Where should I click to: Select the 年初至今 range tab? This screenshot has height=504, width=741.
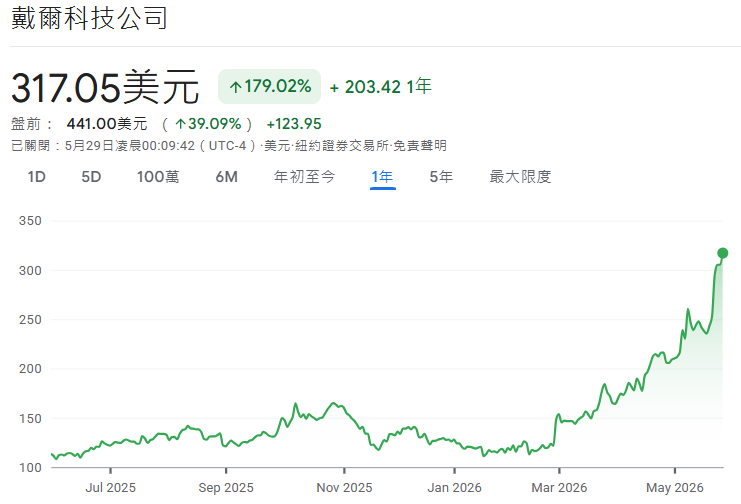click(x=304, y=177)
